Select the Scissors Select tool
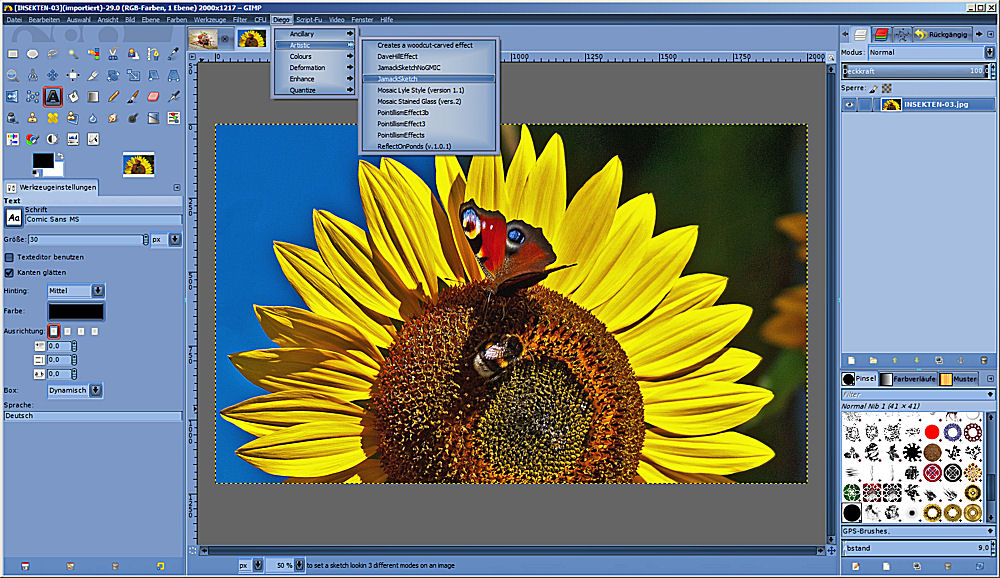The image size is (1000, 578). (x=113, y=54)
